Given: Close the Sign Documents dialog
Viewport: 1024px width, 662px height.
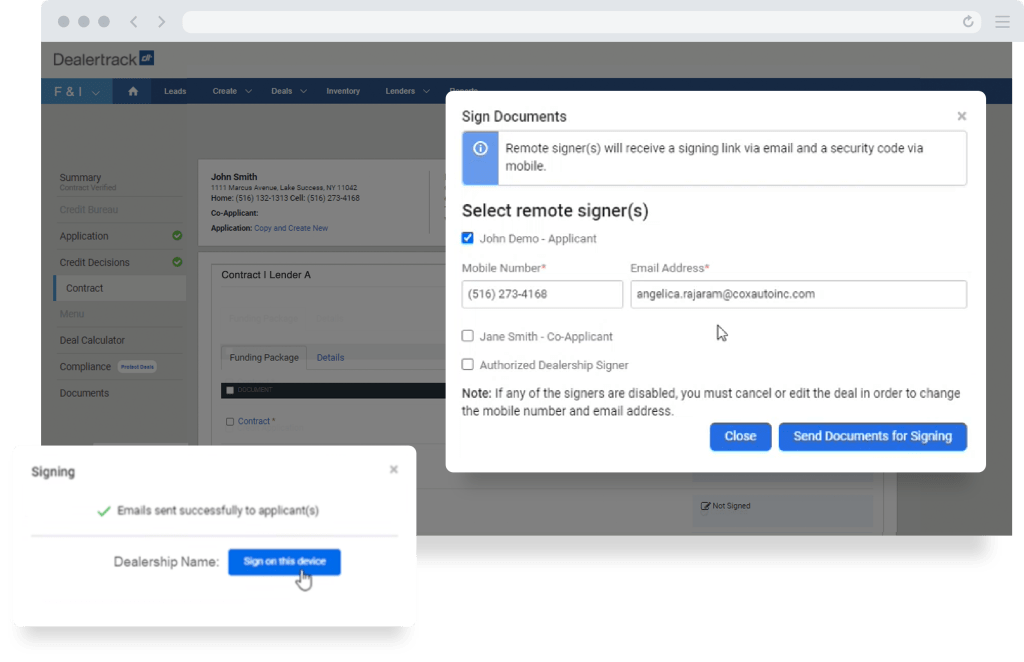Looking at the screenshot, I should coord(961,116).
